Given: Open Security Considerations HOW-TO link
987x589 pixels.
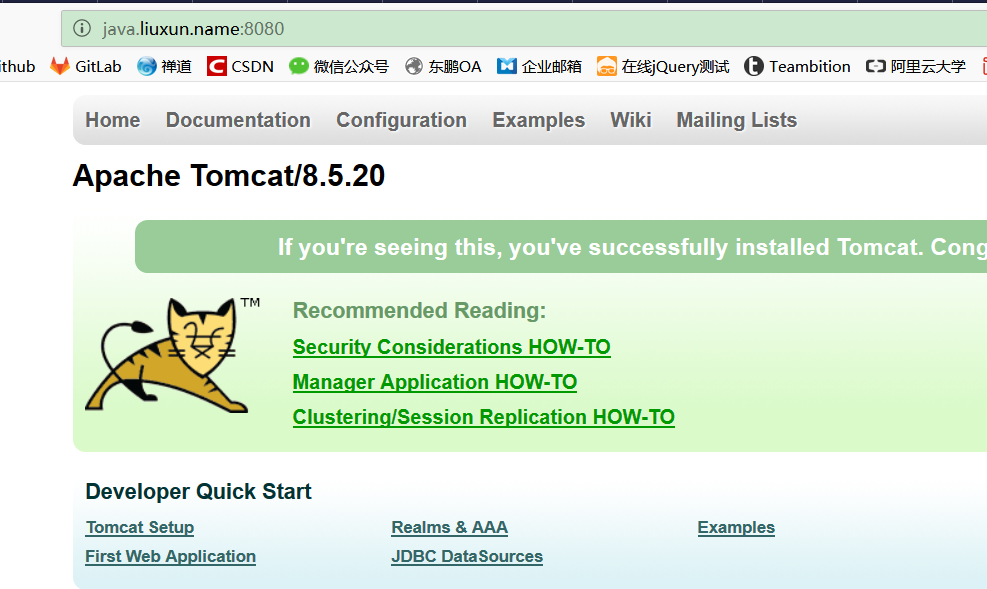Looking at the screenshot, I should point(451,347).
